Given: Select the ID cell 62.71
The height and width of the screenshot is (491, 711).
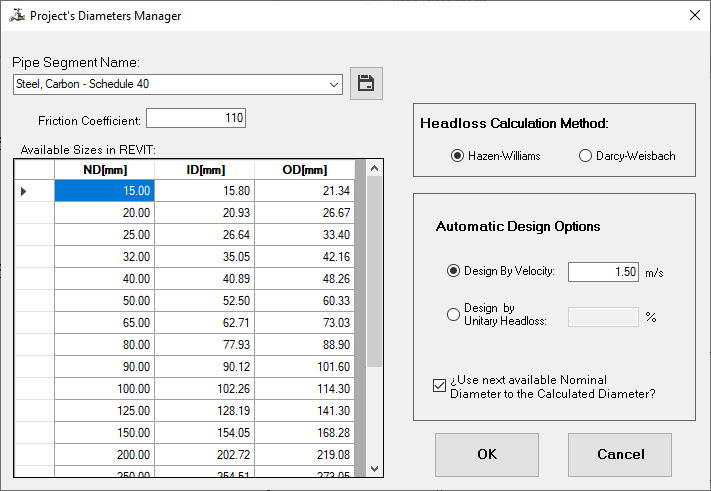Looking at the screenshot, I should coord(205,323).
